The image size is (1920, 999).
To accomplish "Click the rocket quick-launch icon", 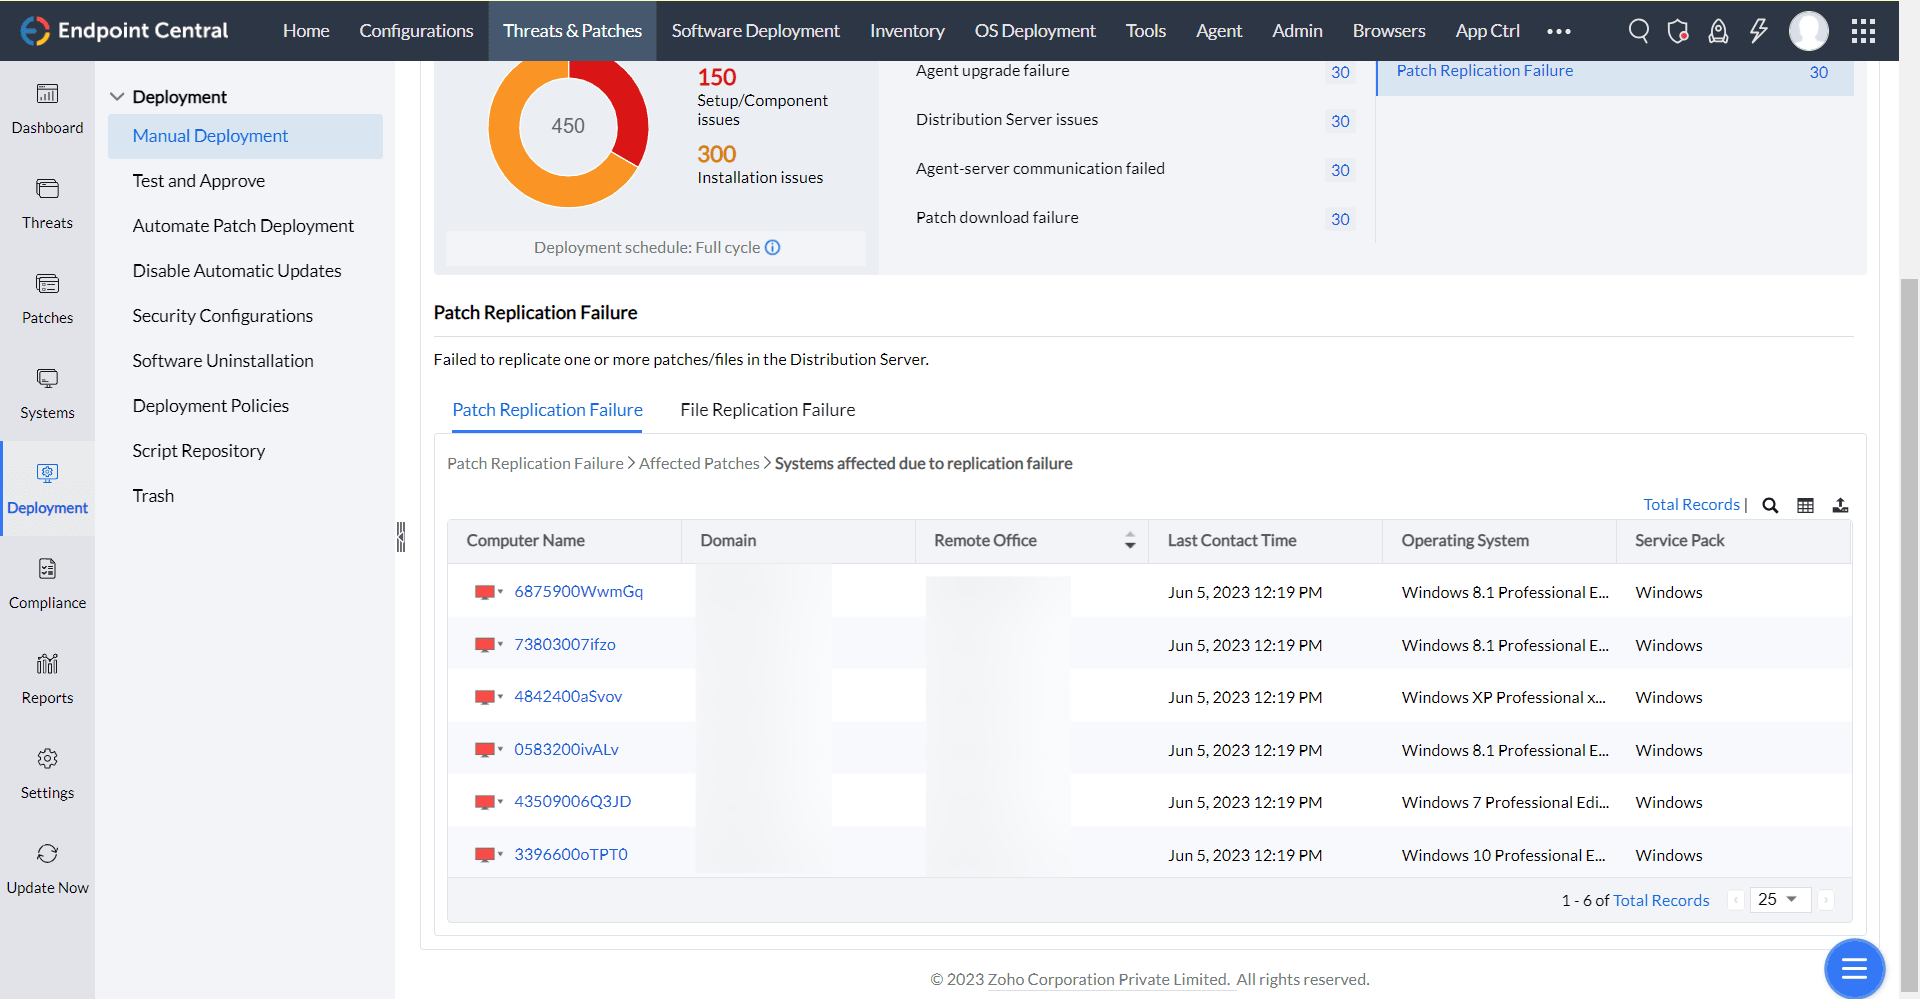I will click(x=1718, y=31).
